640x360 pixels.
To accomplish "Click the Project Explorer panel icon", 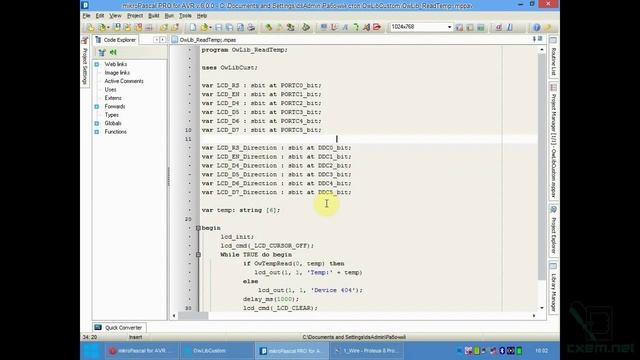I will [x=553, y=209].
